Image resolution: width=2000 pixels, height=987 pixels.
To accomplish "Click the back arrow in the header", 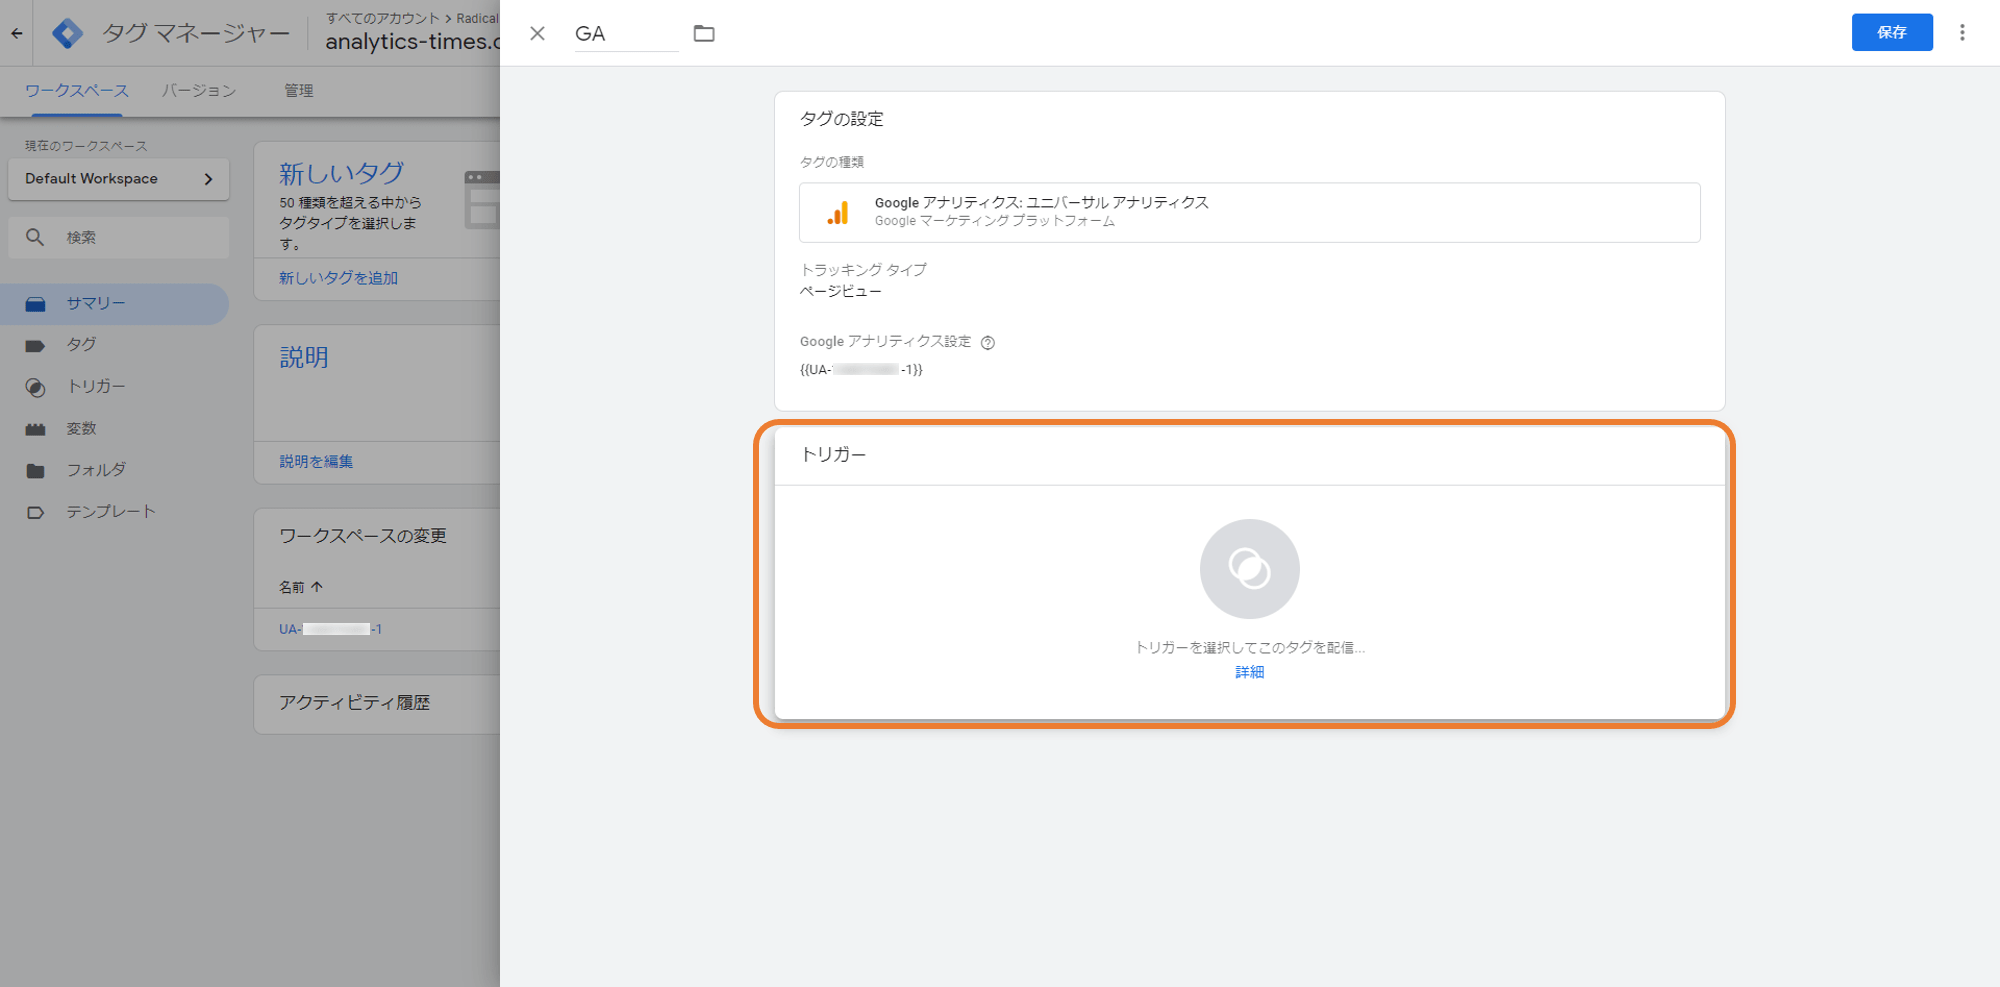I will tap(17, 34).
